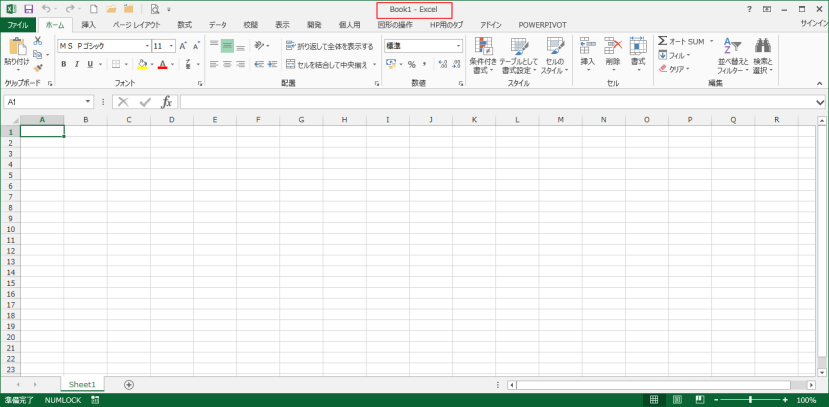Click セルを結合して中央揃え (Merge & Center)
This screenshot has width=829, height=407.
tap(327, 64)
